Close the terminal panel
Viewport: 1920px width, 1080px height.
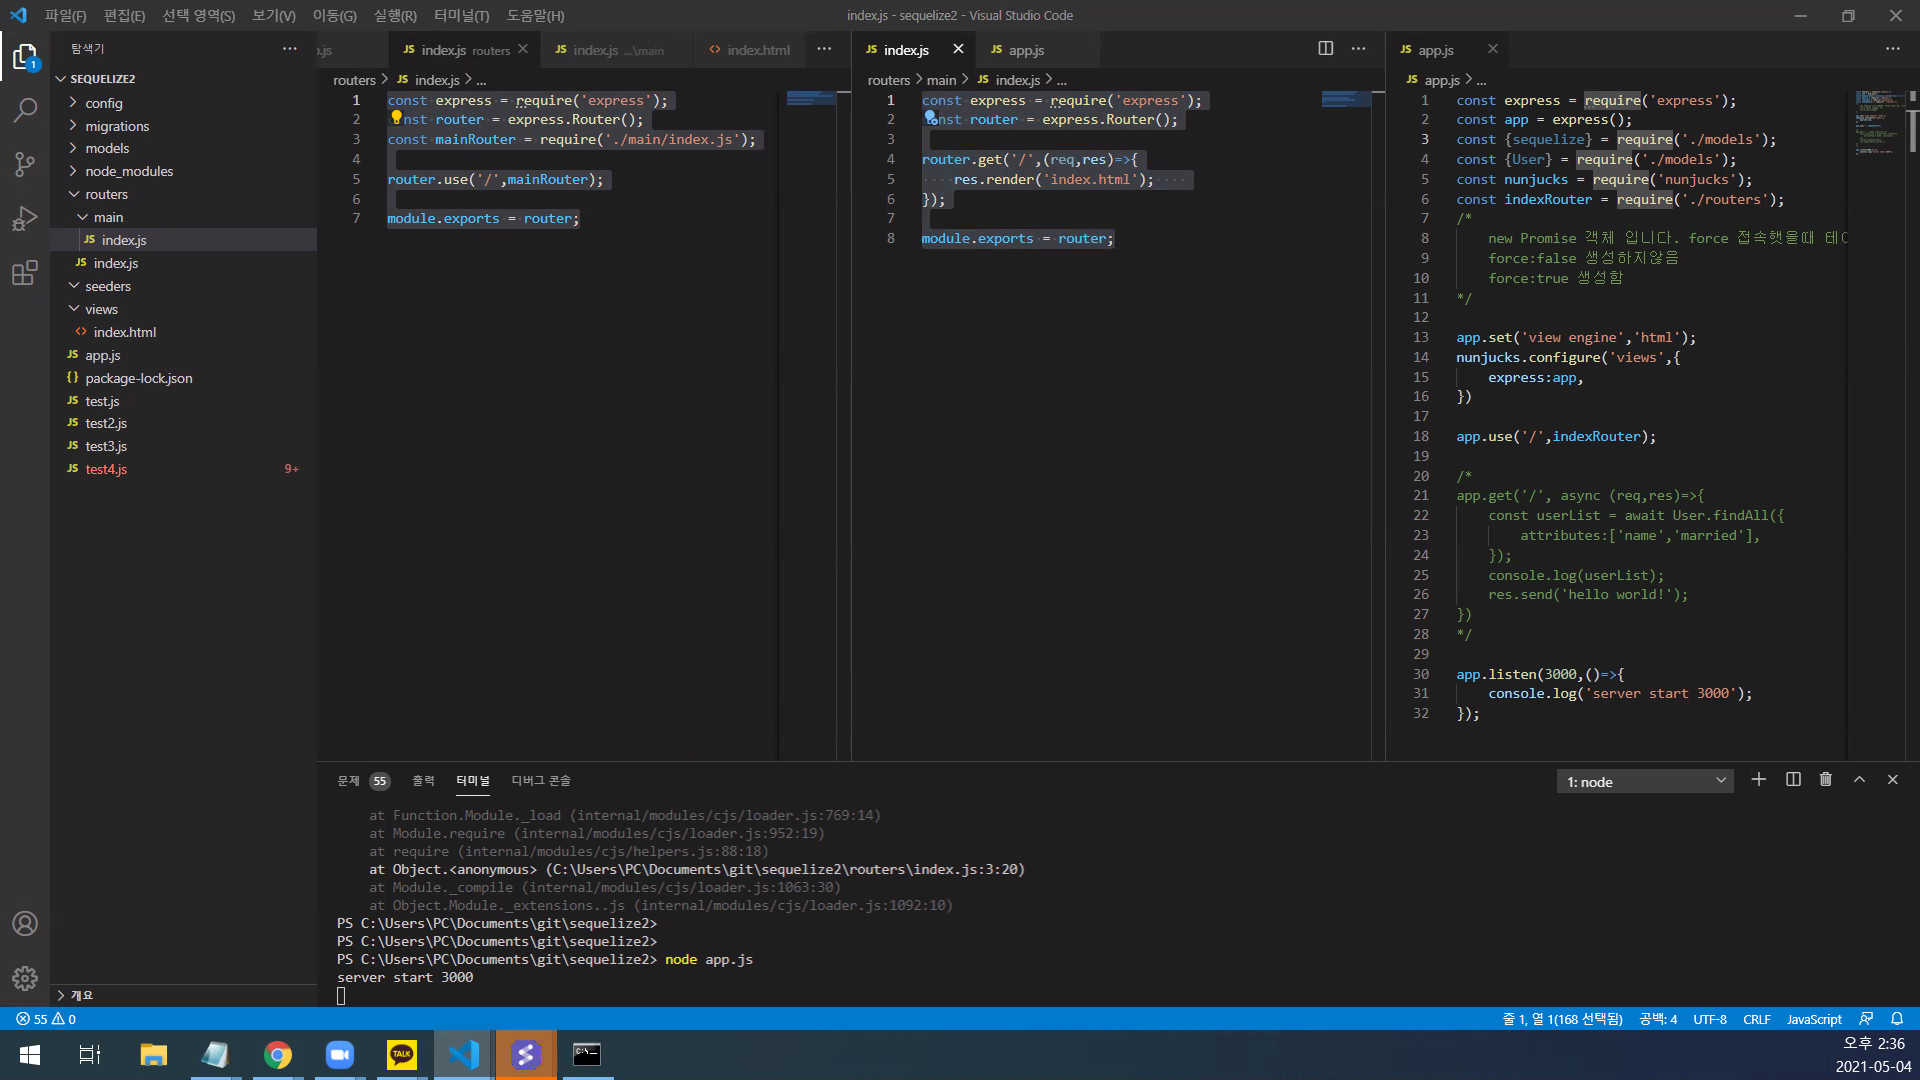coord(1892,780)
